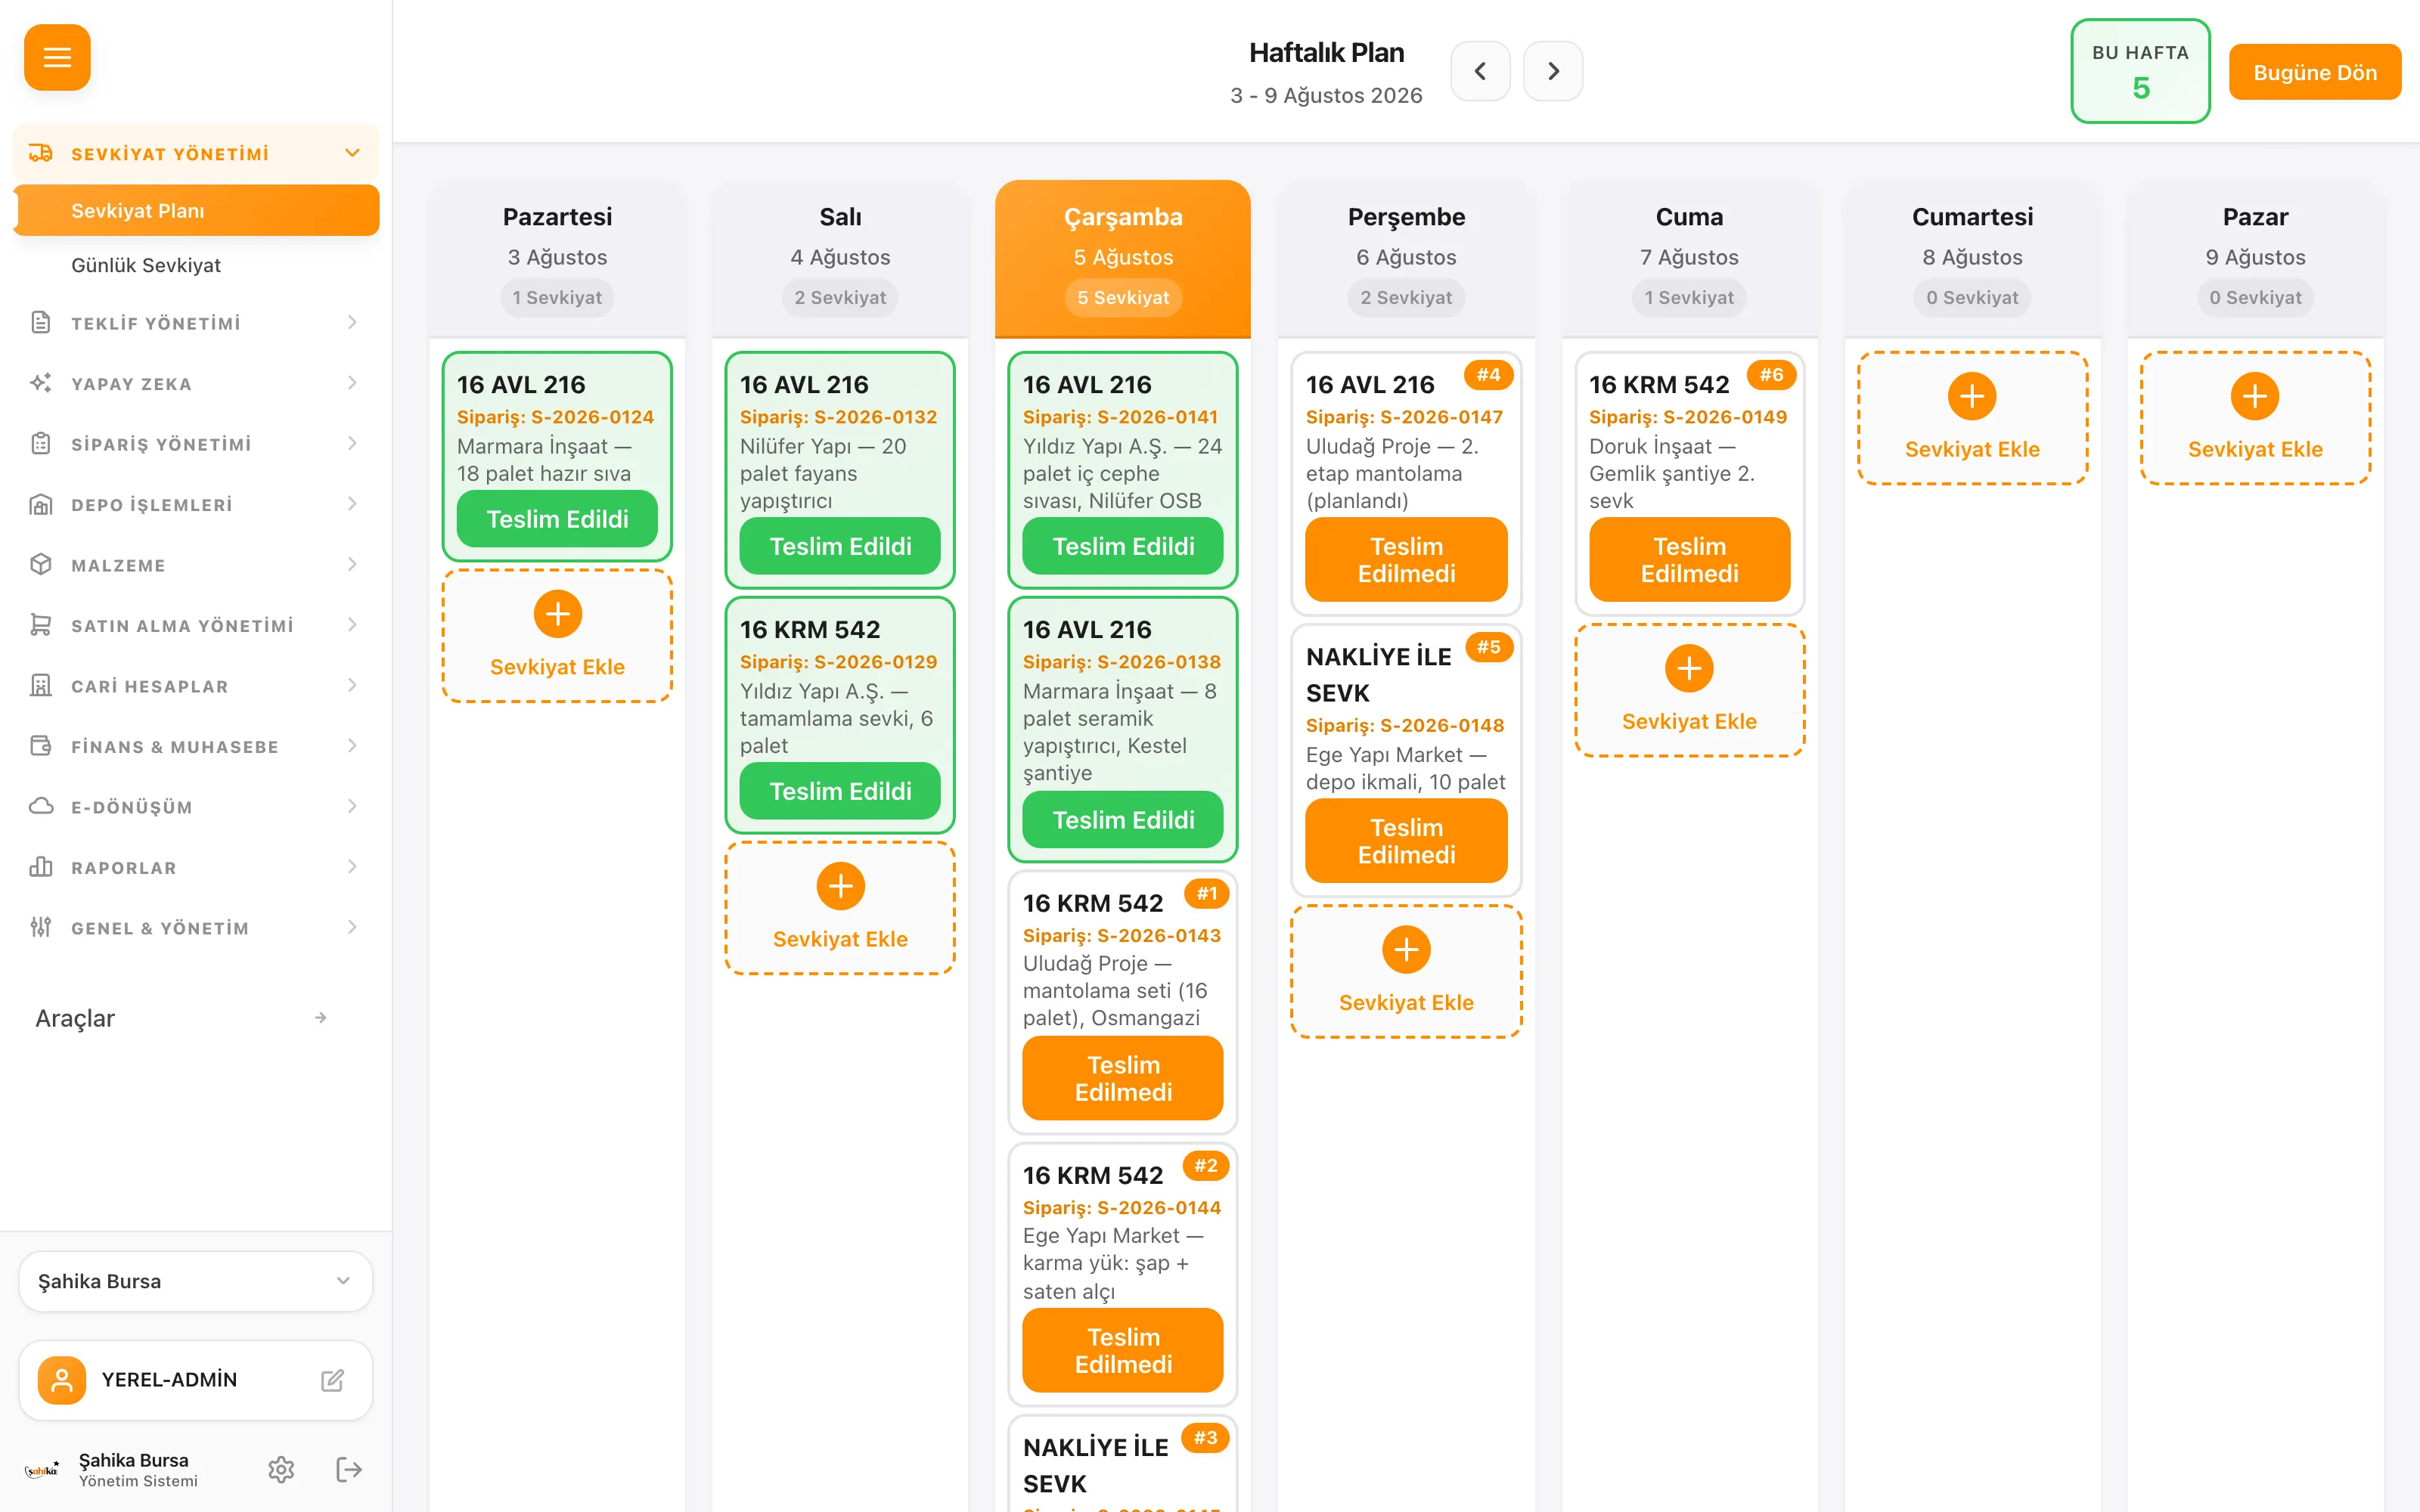Click the Bu Hafta 5 summary badge
Viewport: 2420px width, 1512px height.
pos(2140,71)
